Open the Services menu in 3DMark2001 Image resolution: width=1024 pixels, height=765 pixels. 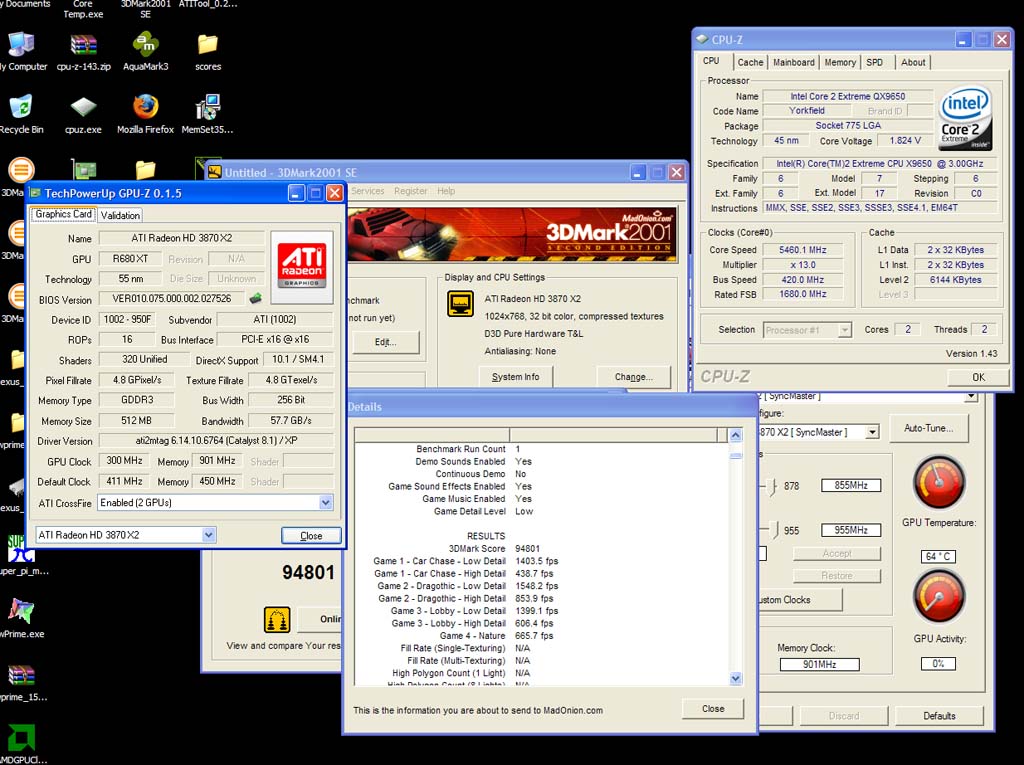click(x=368, y=191)
